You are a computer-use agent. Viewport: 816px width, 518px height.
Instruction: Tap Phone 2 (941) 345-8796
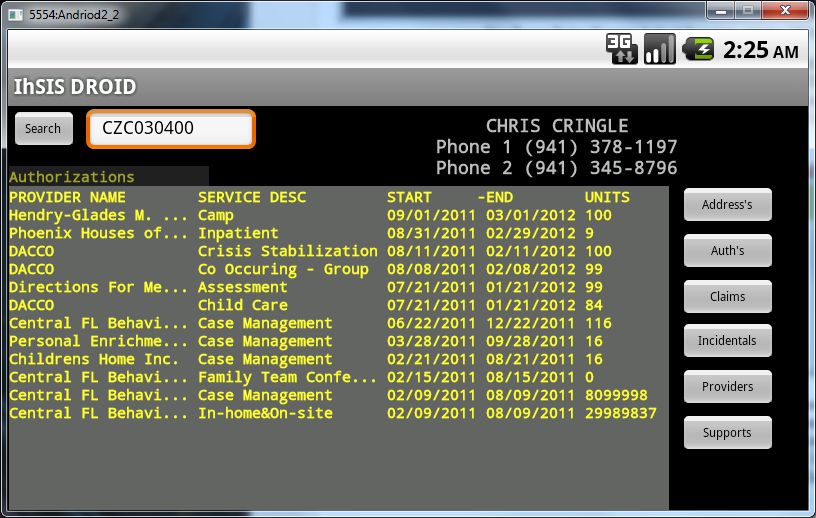pos(557,168)
